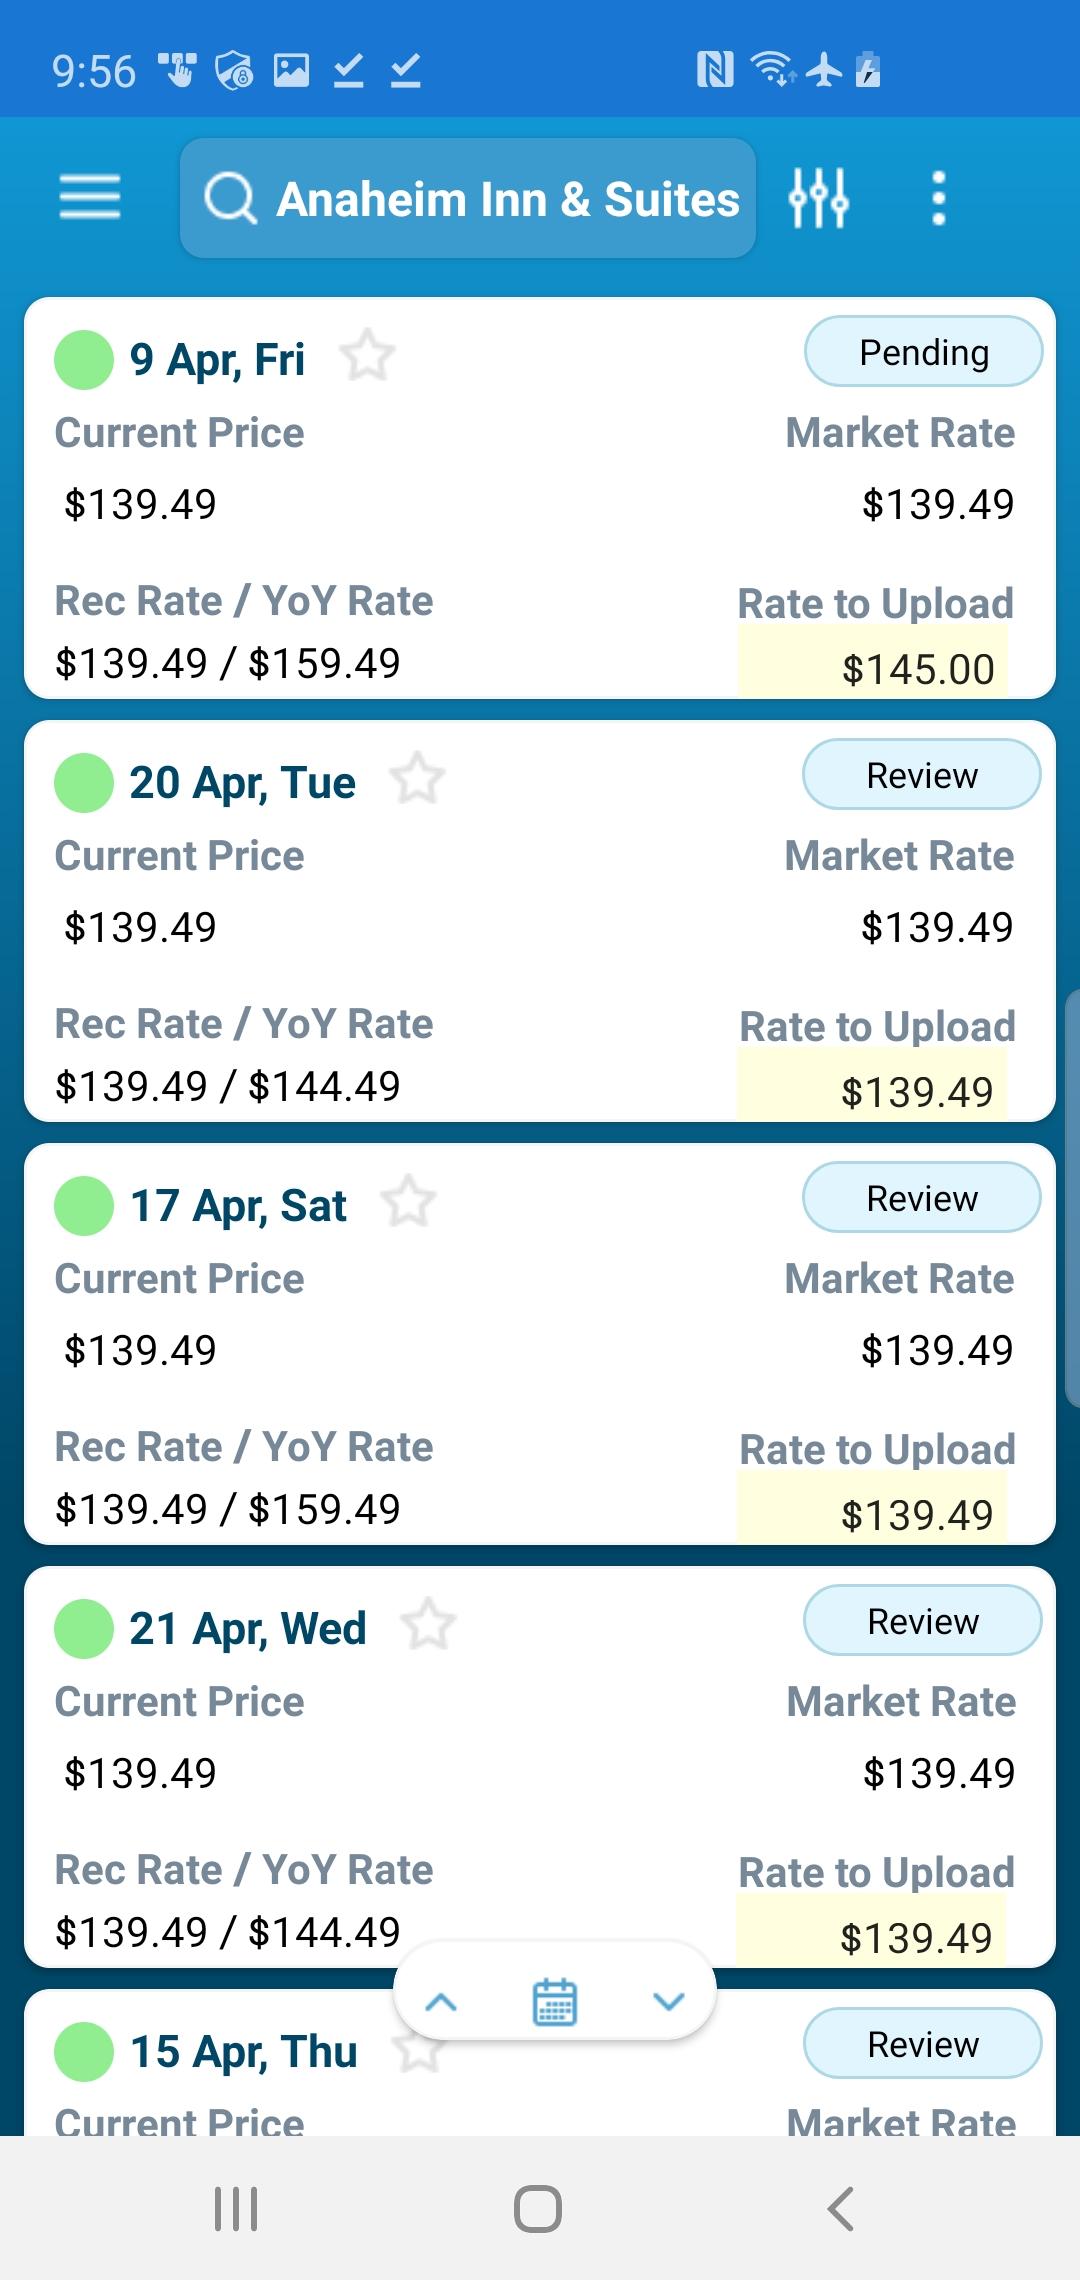Jump to next date with down chevron
Screen dimensions: 1080x2280
pos(668,2002)
